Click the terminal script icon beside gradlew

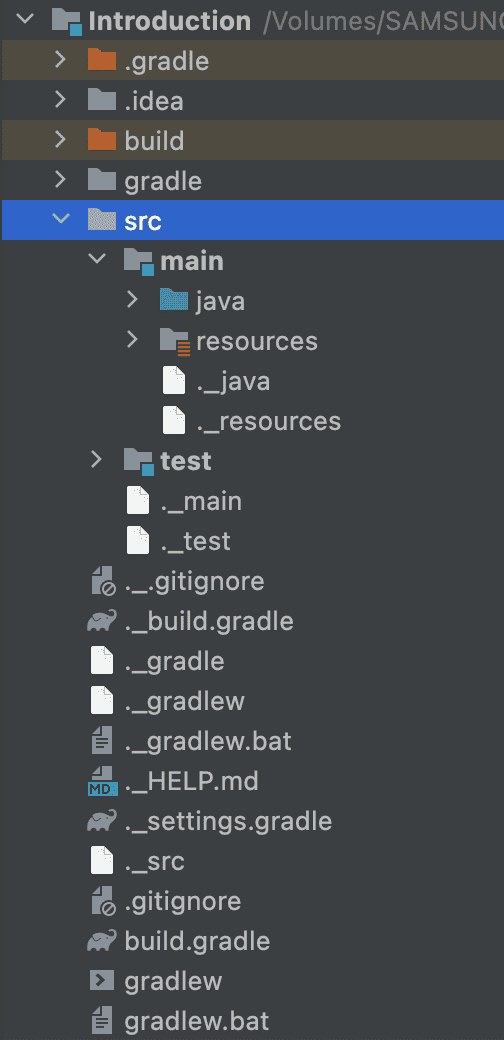(101, 980)
